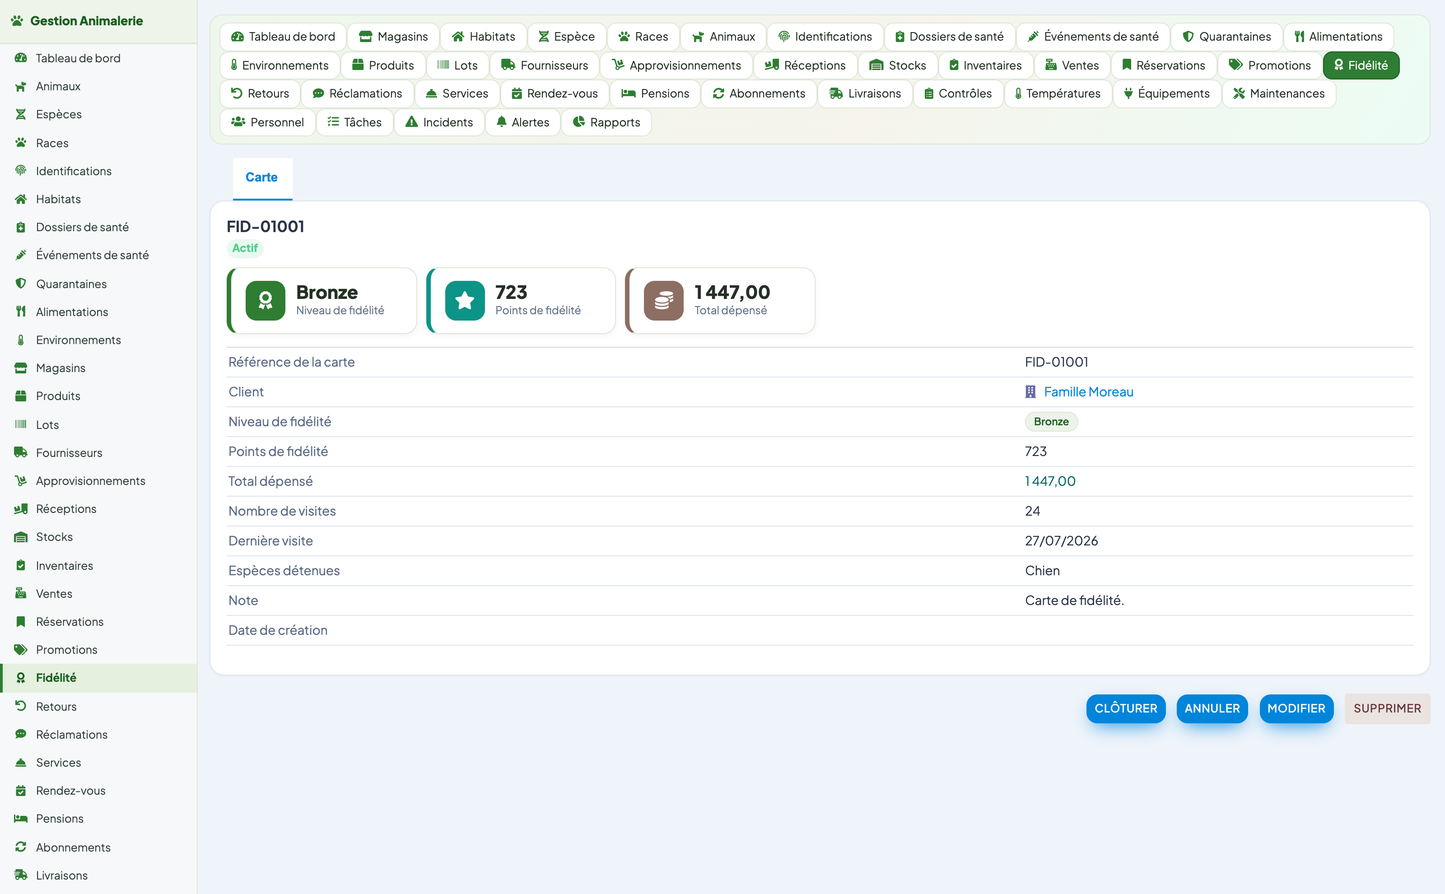The height and width of the screenshot is (894, 1445).
Task: Click the CLÔTURER button
Action: coord(1125,708)
